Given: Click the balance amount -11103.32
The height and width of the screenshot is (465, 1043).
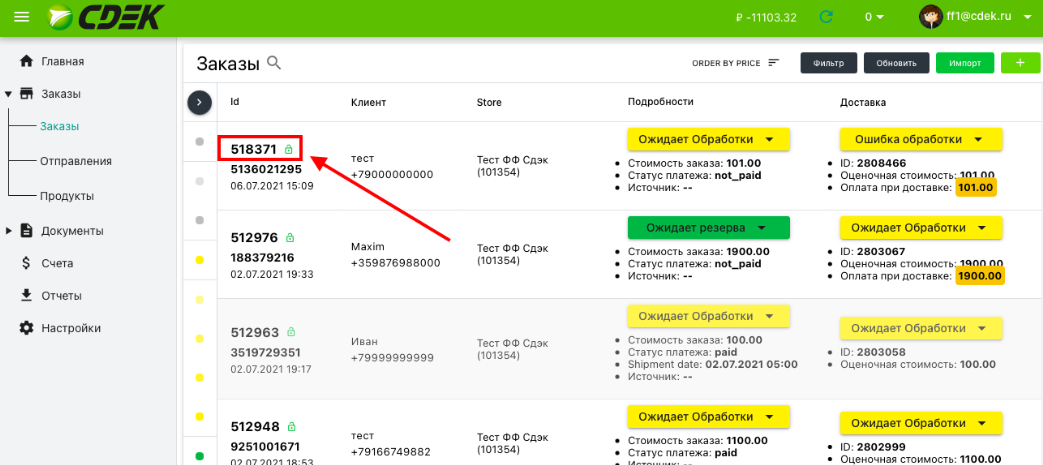Looking at the screenshot, I should (x=766, y=18).
